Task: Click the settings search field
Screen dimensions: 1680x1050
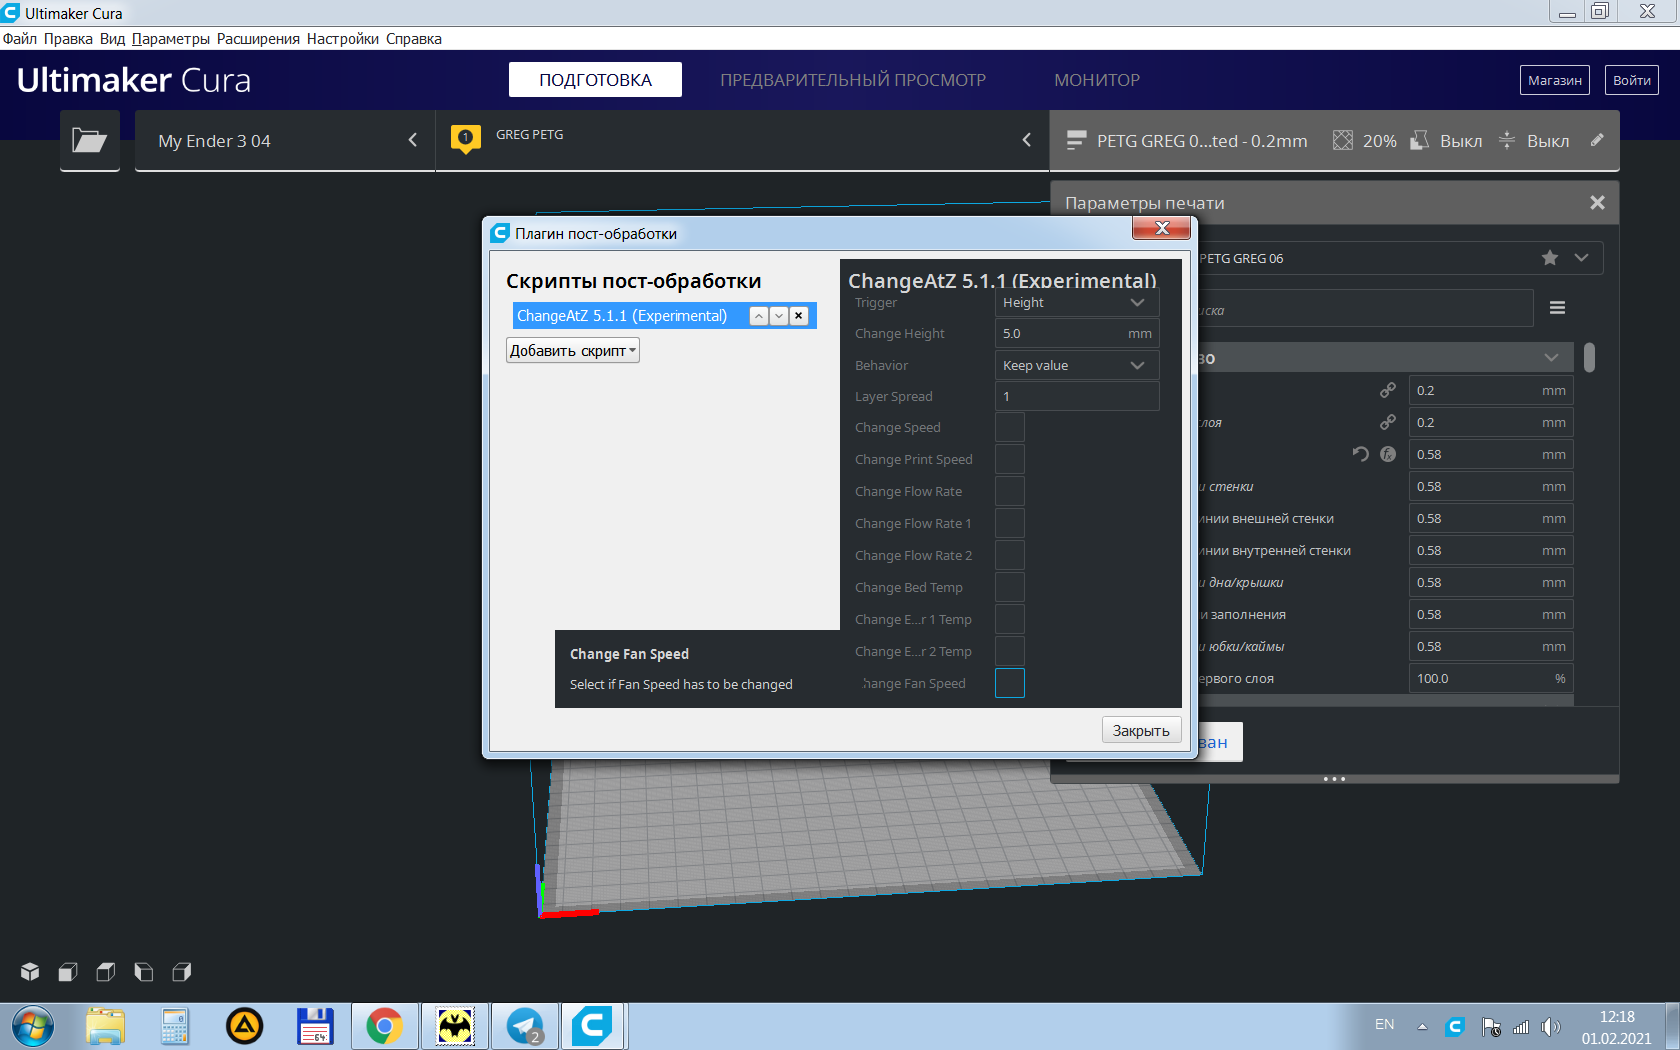Action: [1365, 309]
